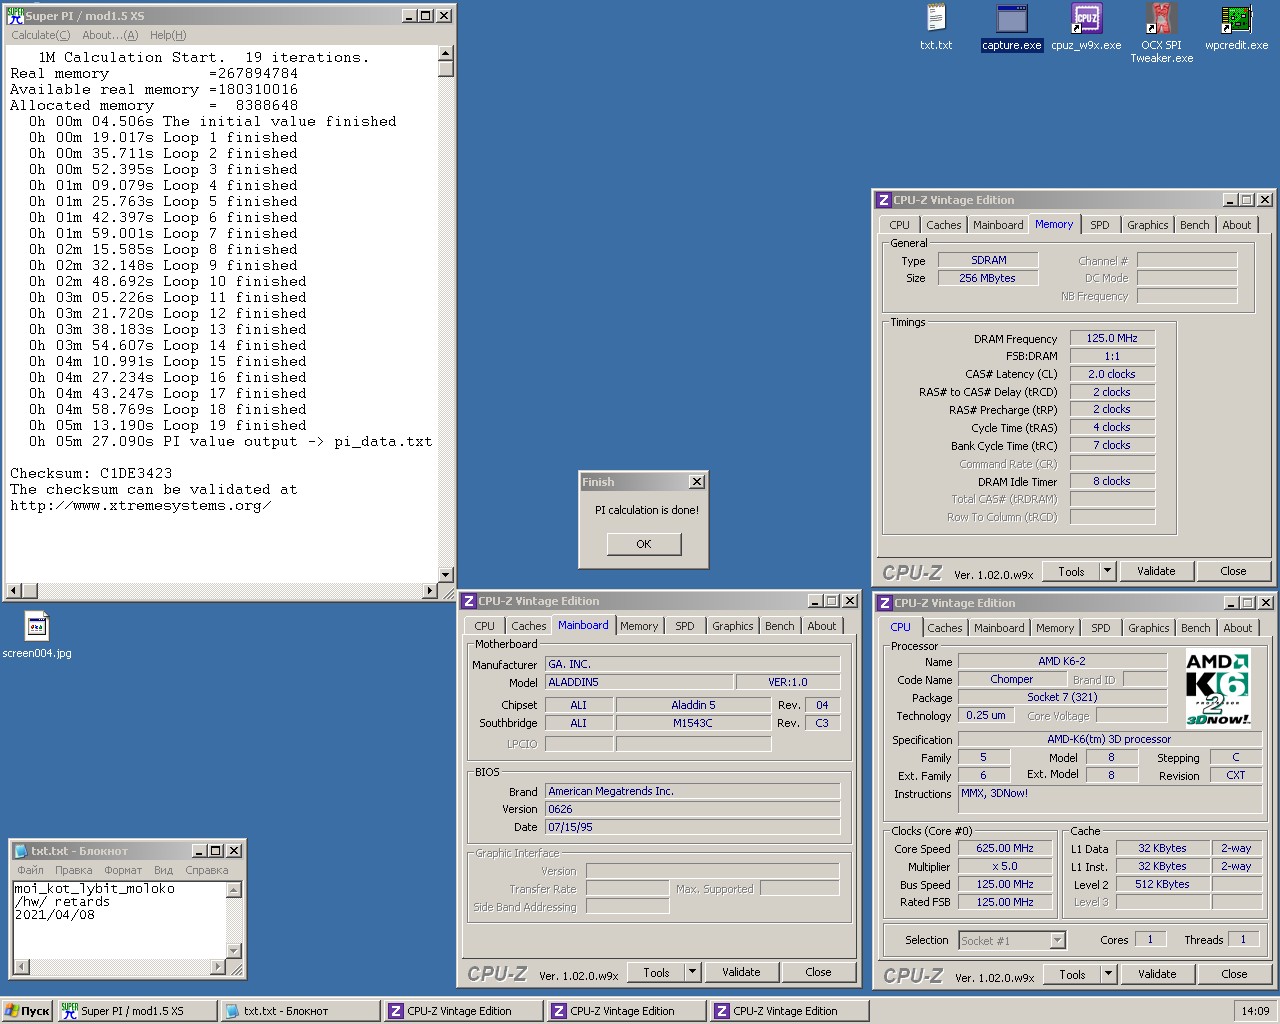The height and width of the screenshot is (1024, 1280).
Task: Click Close button in Mainboard CPU-Z window
Action: tap(818, 972)
